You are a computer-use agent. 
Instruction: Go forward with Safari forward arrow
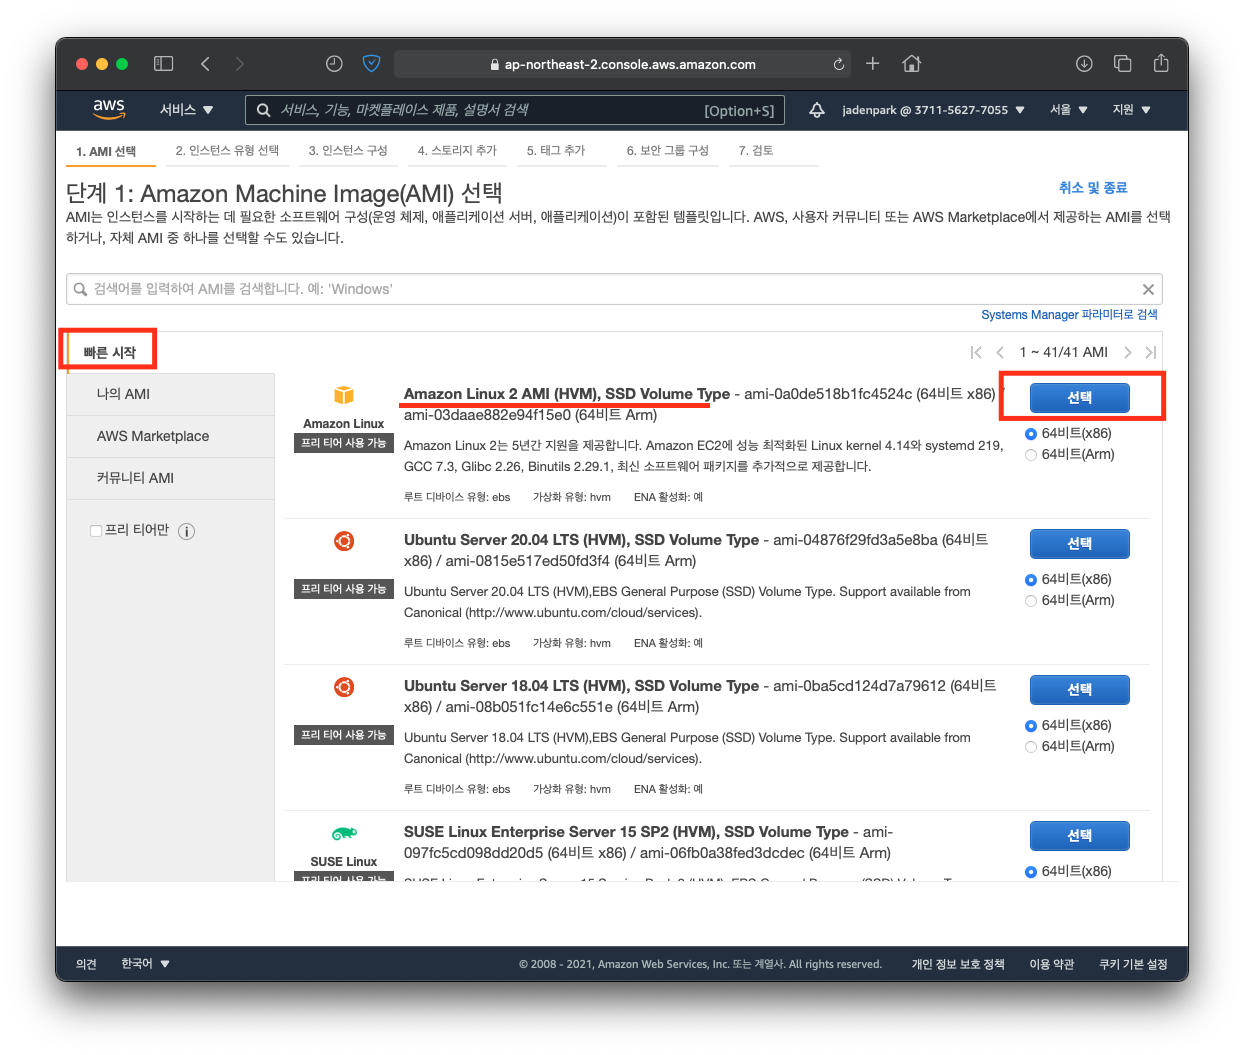pyautogui.click(x=239, y=64)
